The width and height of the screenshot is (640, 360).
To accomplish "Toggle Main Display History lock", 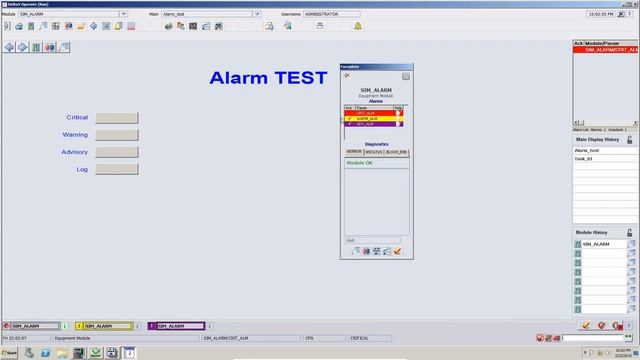I will click(x=630, y=140).
